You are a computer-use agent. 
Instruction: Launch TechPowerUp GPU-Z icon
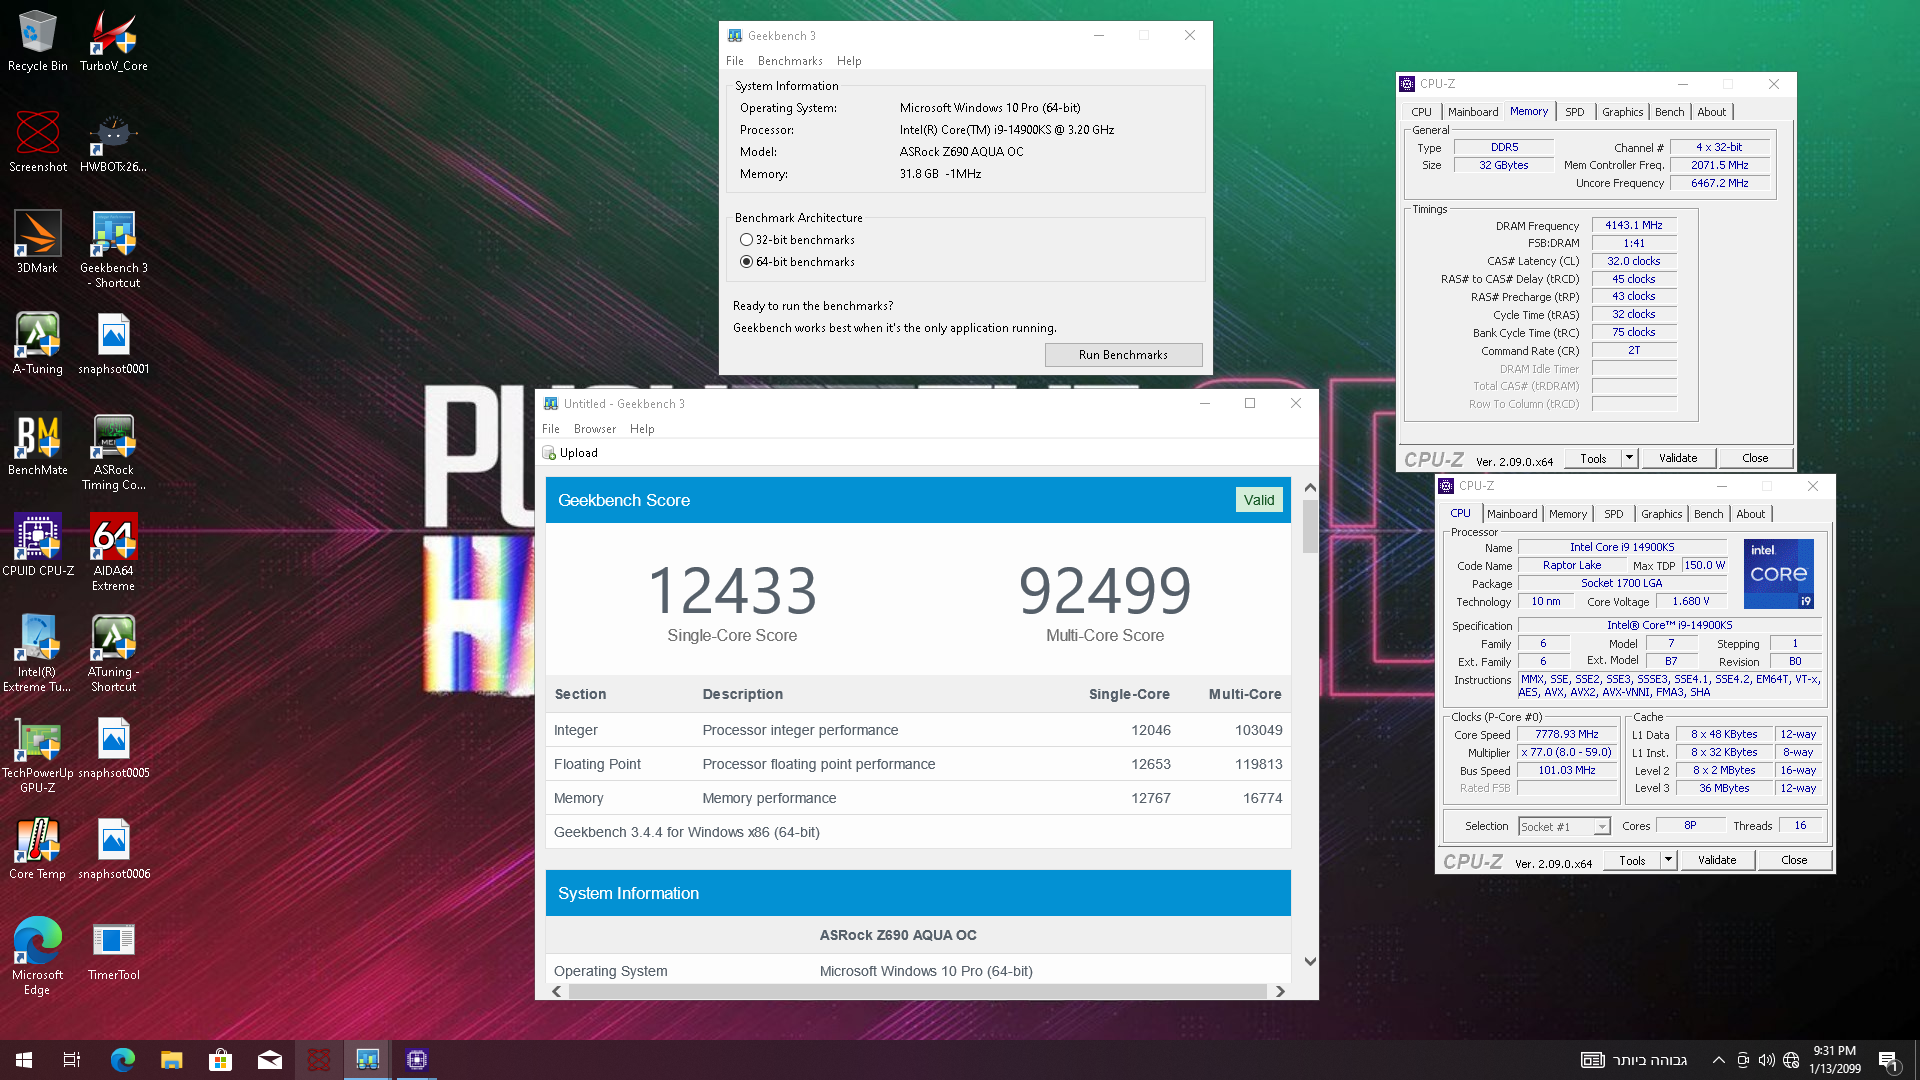point(38,755)
